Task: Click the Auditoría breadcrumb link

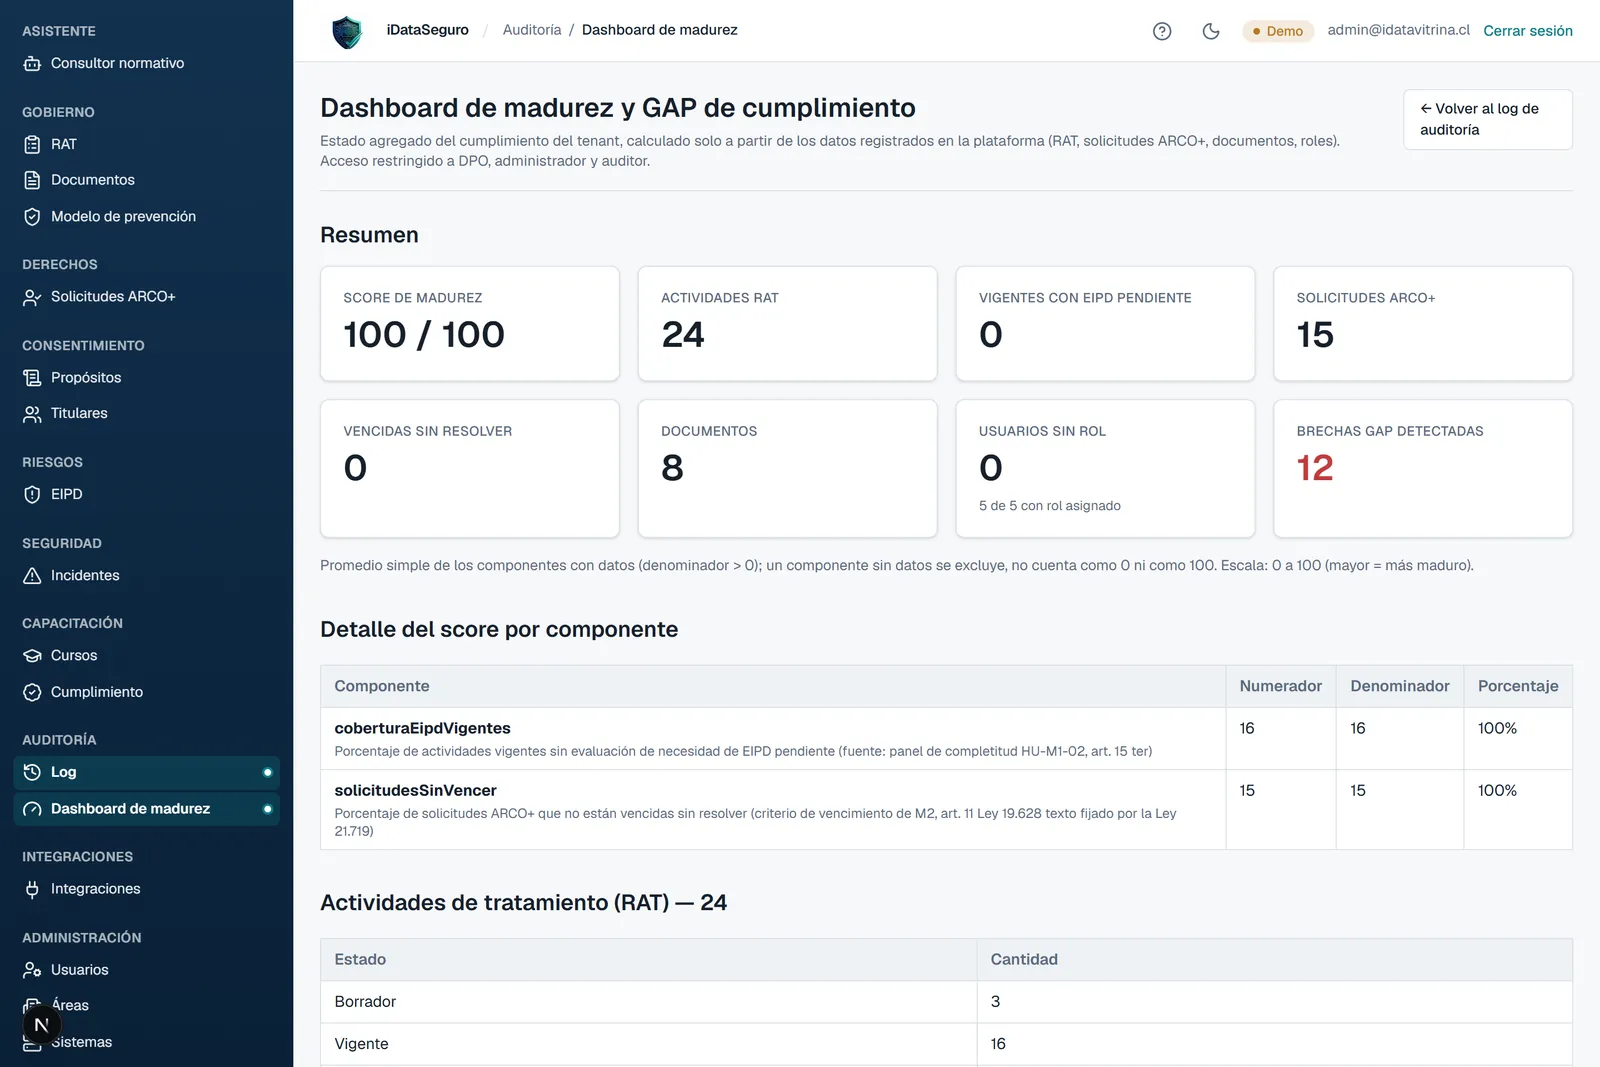Action: [532, 30]
